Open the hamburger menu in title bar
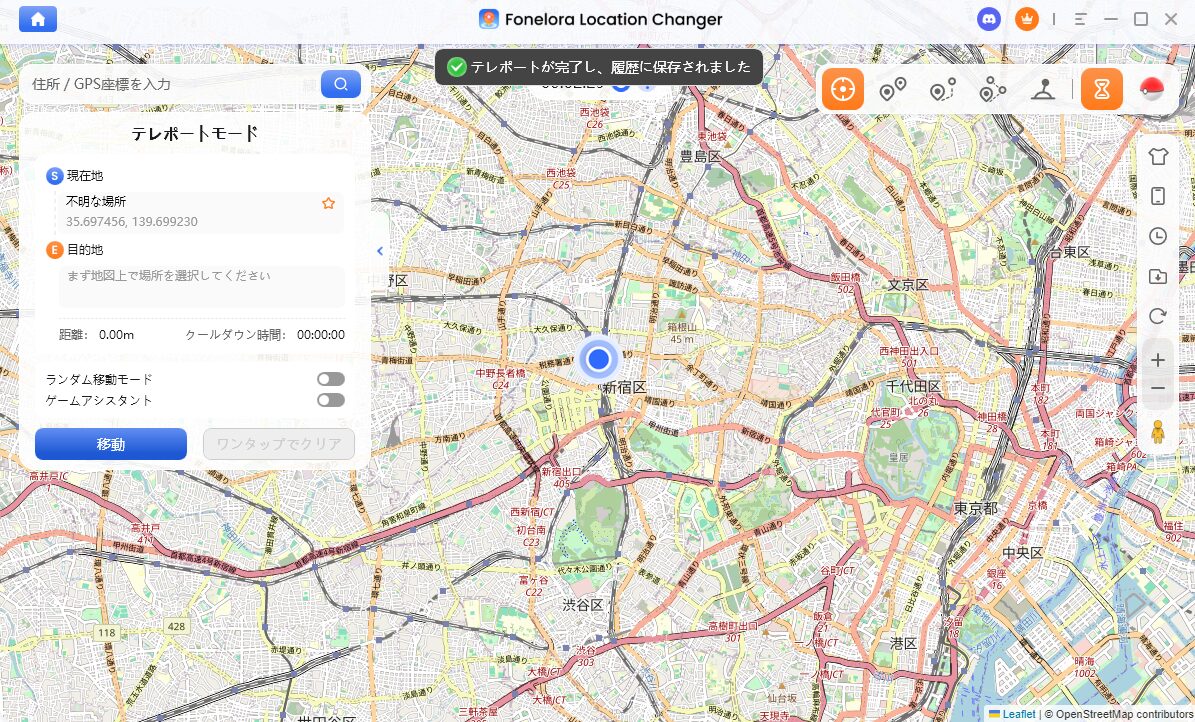The width and height of the screenshot is (1195, 722). click(x=1080, y=19)
